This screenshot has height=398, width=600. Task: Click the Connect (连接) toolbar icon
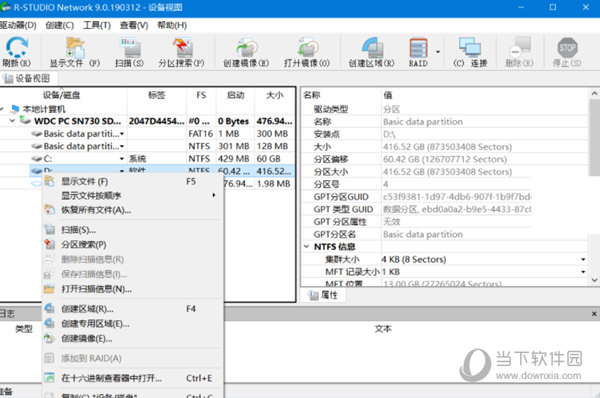point(470,47)
